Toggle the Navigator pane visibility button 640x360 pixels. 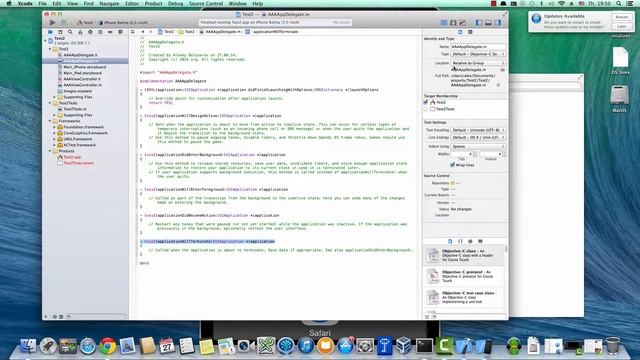[479, 22]
